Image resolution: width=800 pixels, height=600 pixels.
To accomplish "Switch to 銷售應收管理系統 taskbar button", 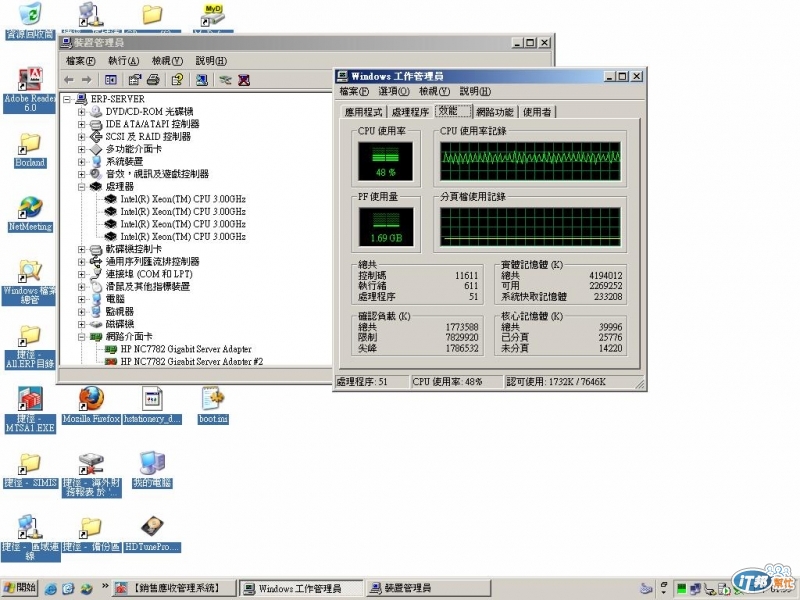I will click(174, 588).
